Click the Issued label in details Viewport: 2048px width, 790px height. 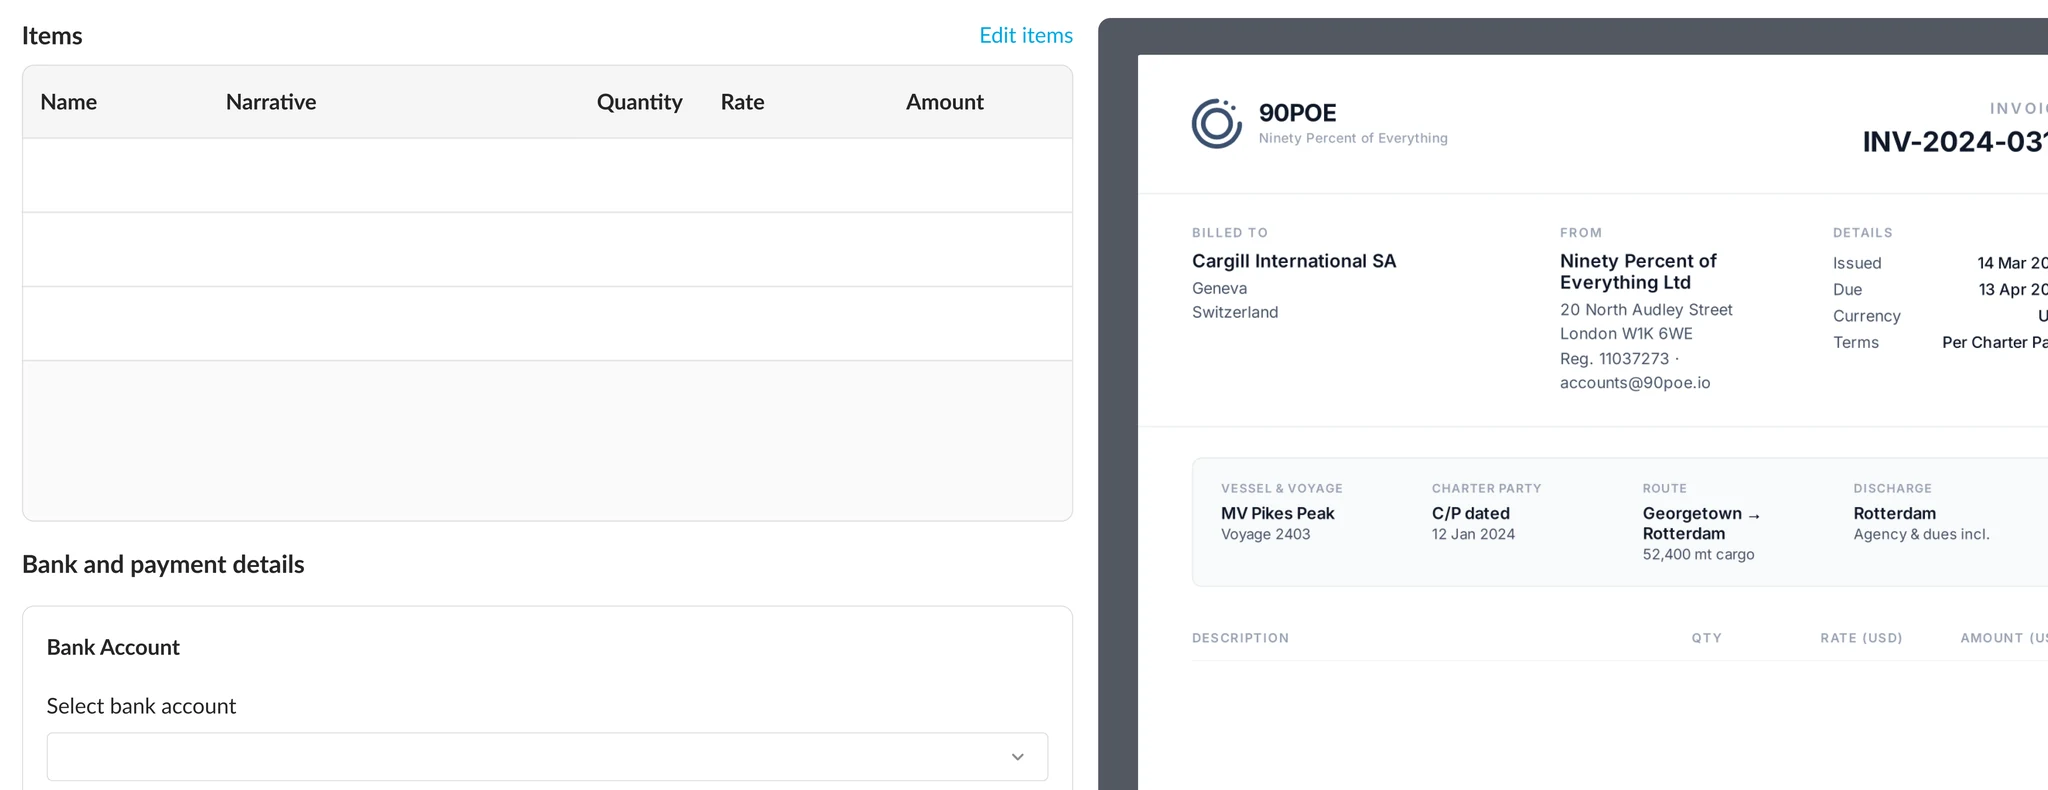coord(1857,263)
